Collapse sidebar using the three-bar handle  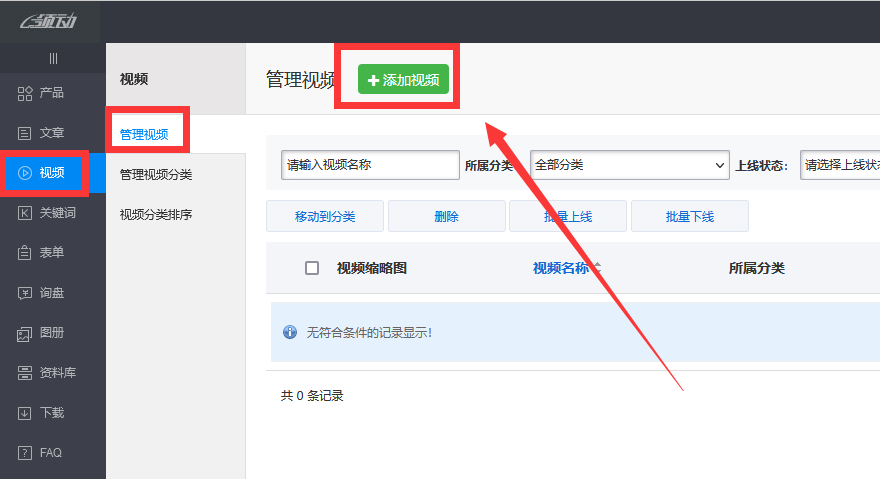(53, 59)
